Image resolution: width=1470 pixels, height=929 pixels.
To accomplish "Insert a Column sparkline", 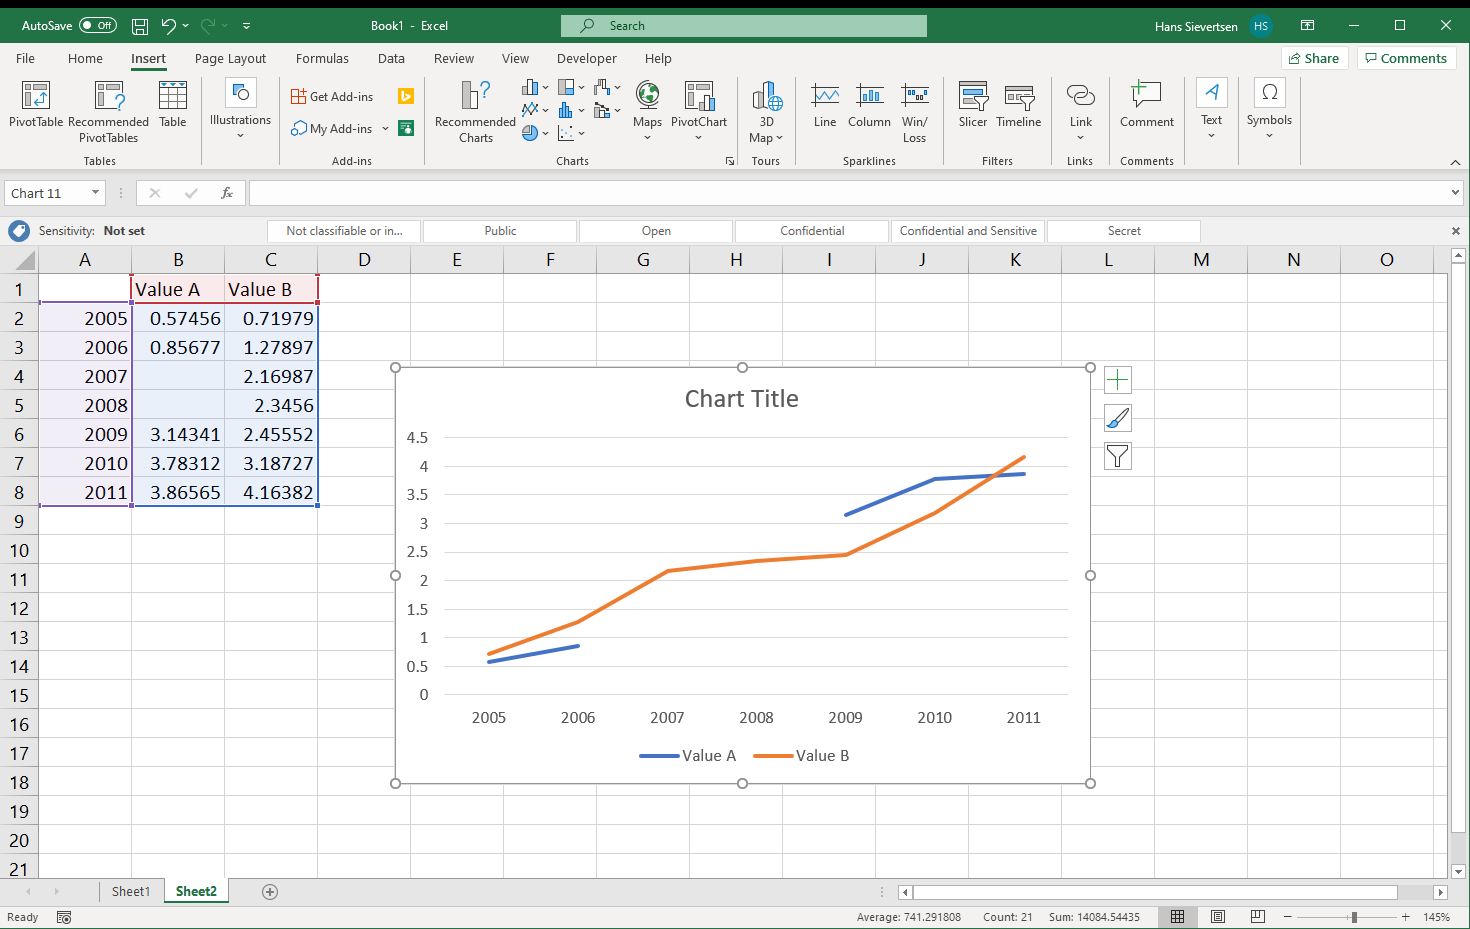I will 869,105.
